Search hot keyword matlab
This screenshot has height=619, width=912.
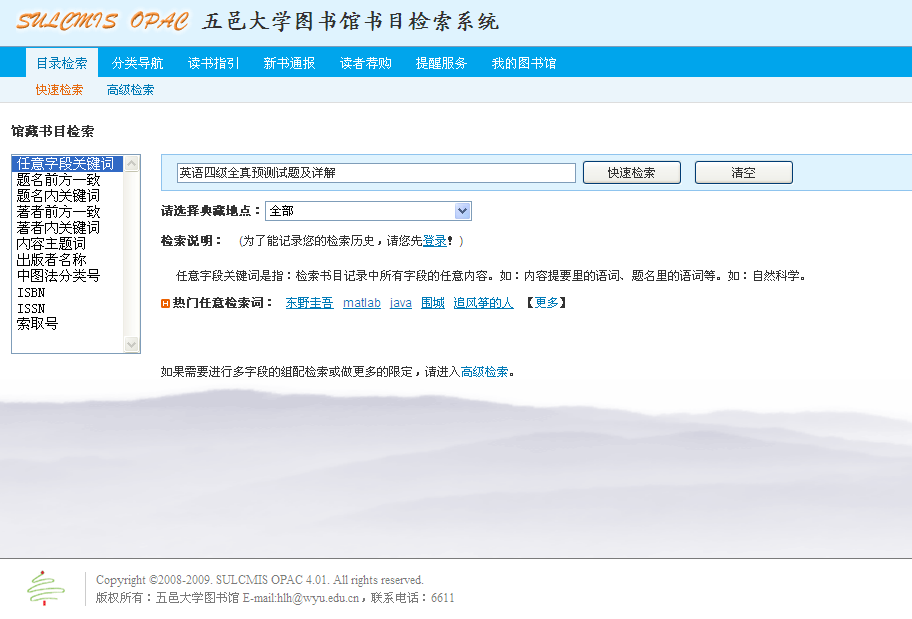tap(362, 303)
